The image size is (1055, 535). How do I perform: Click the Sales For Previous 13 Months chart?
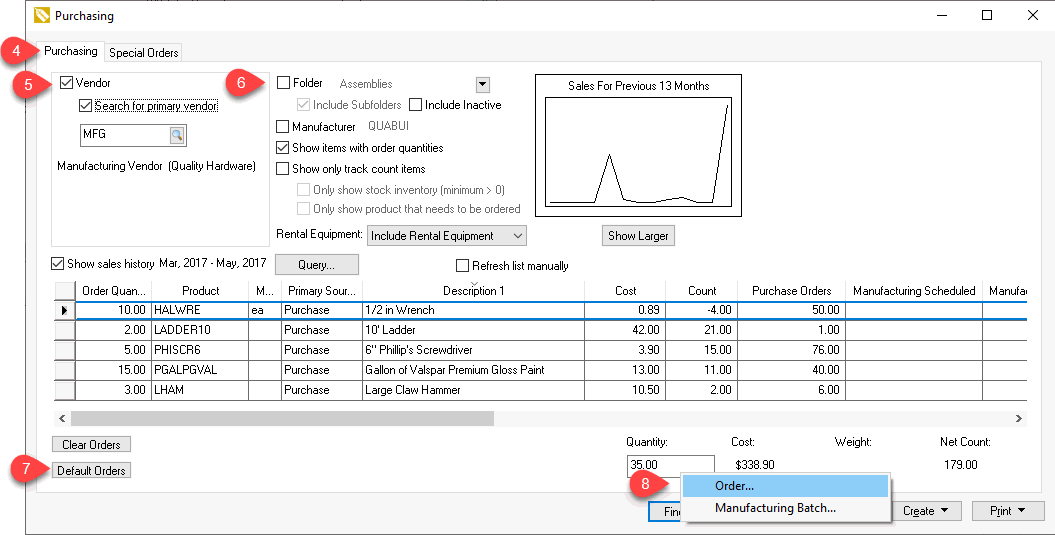[x=638, y=145]
